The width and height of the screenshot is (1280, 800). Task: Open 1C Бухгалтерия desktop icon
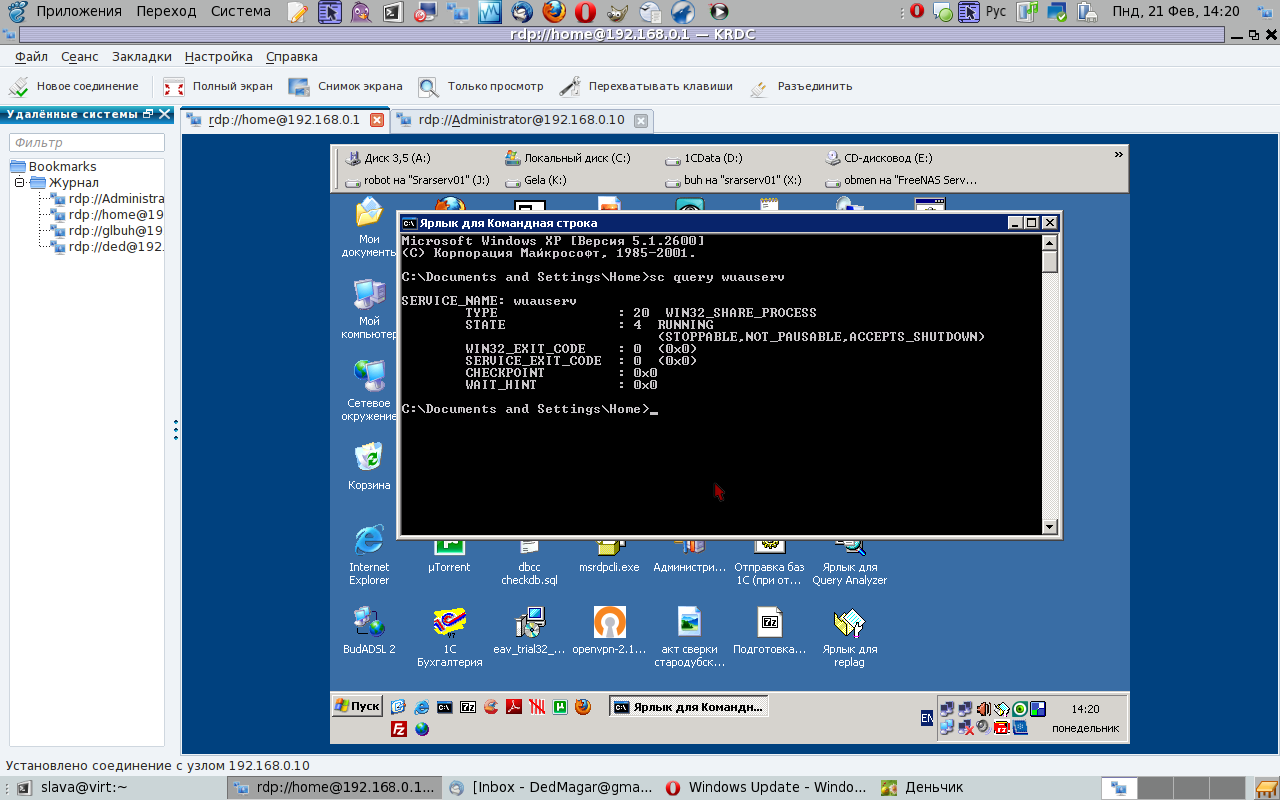(449, 638)
